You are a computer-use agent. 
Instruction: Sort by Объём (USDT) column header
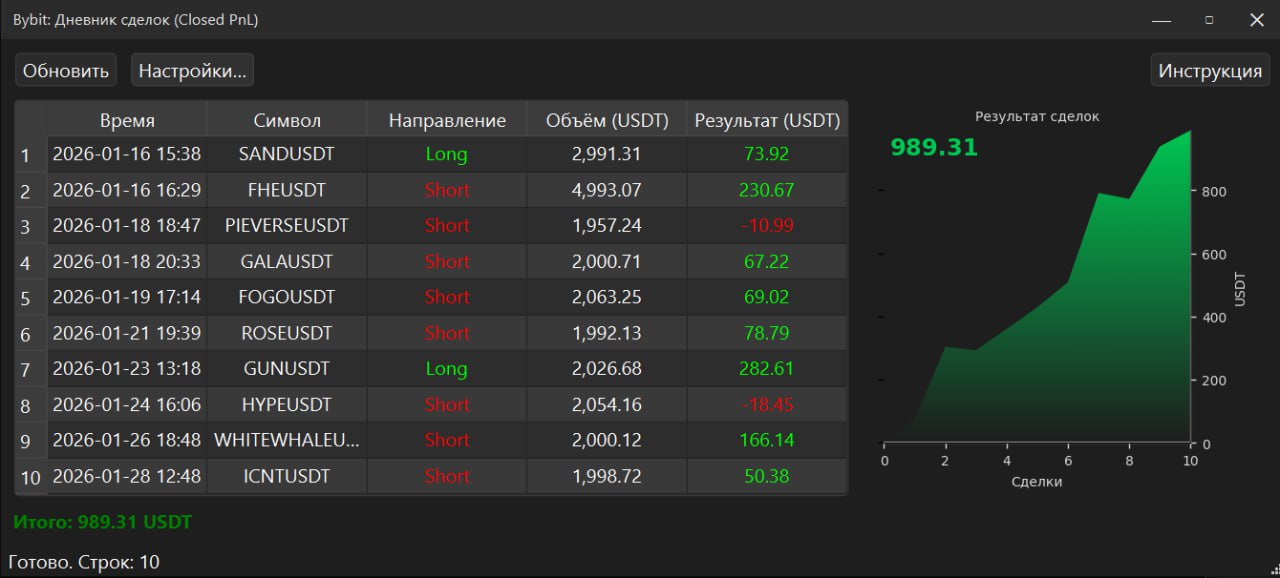pyautogui.click(x=606, y=121)
